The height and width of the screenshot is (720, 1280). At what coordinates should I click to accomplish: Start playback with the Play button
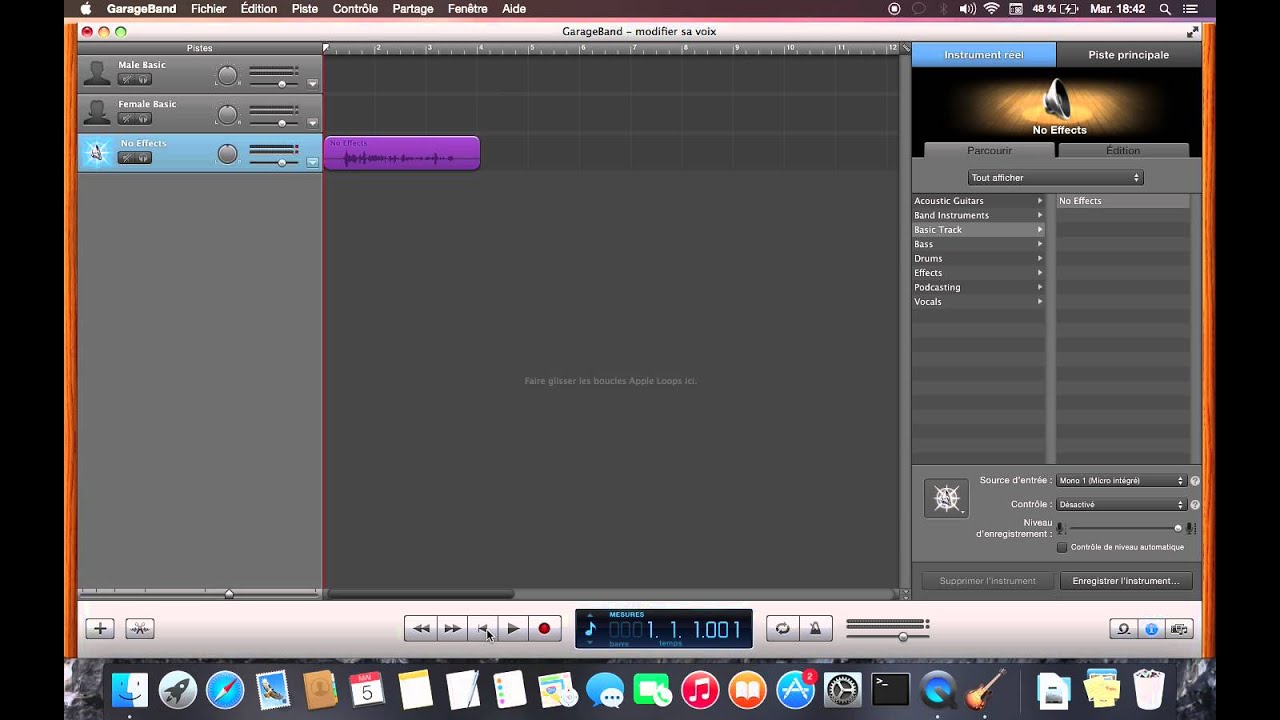click(513, 629)
